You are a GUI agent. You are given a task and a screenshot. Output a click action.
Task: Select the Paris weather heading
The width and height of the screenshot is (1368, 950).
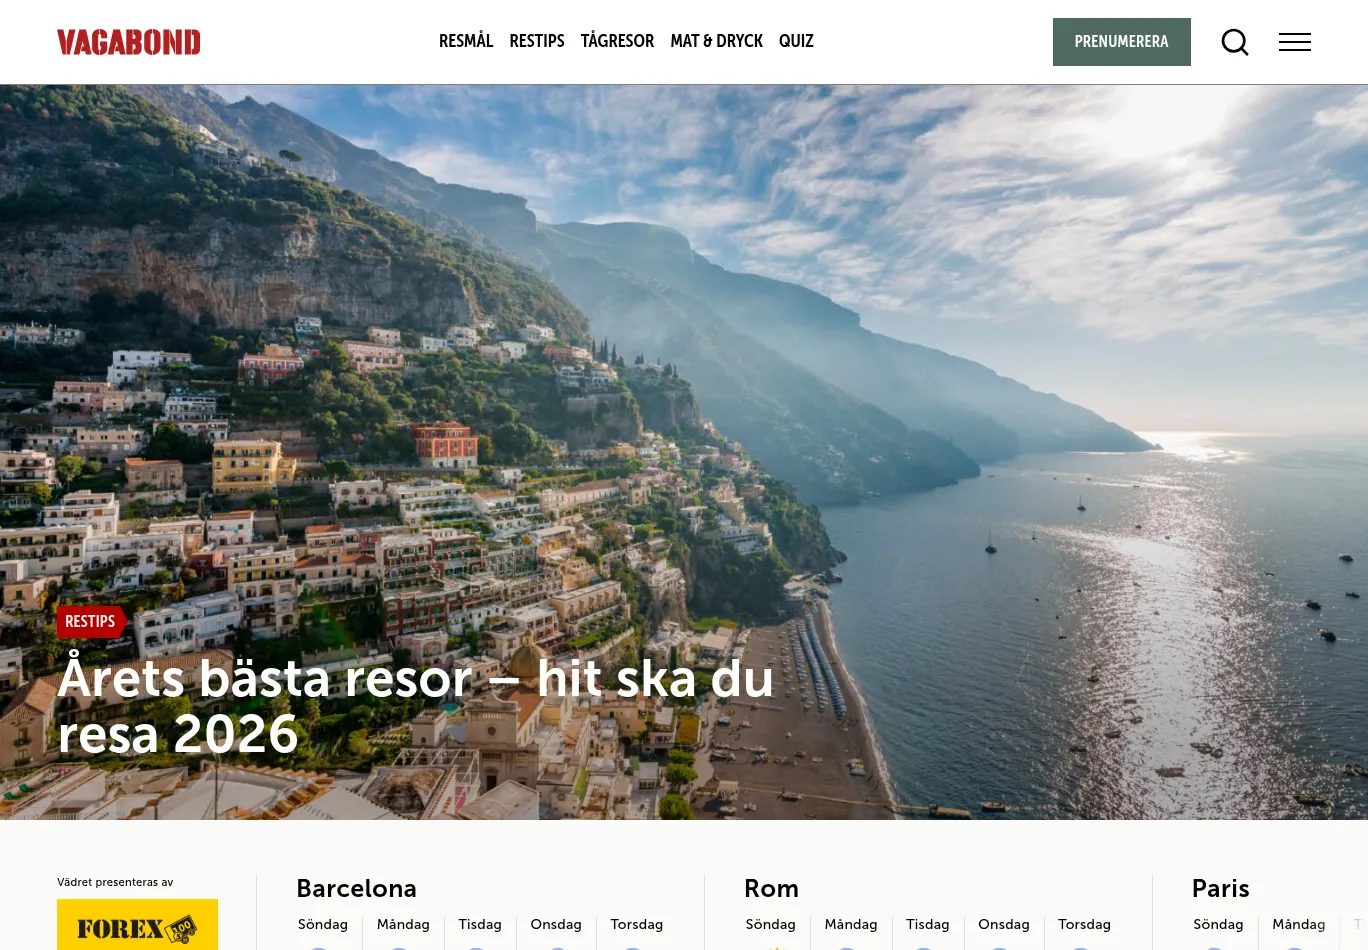[x=1220, y=888]
